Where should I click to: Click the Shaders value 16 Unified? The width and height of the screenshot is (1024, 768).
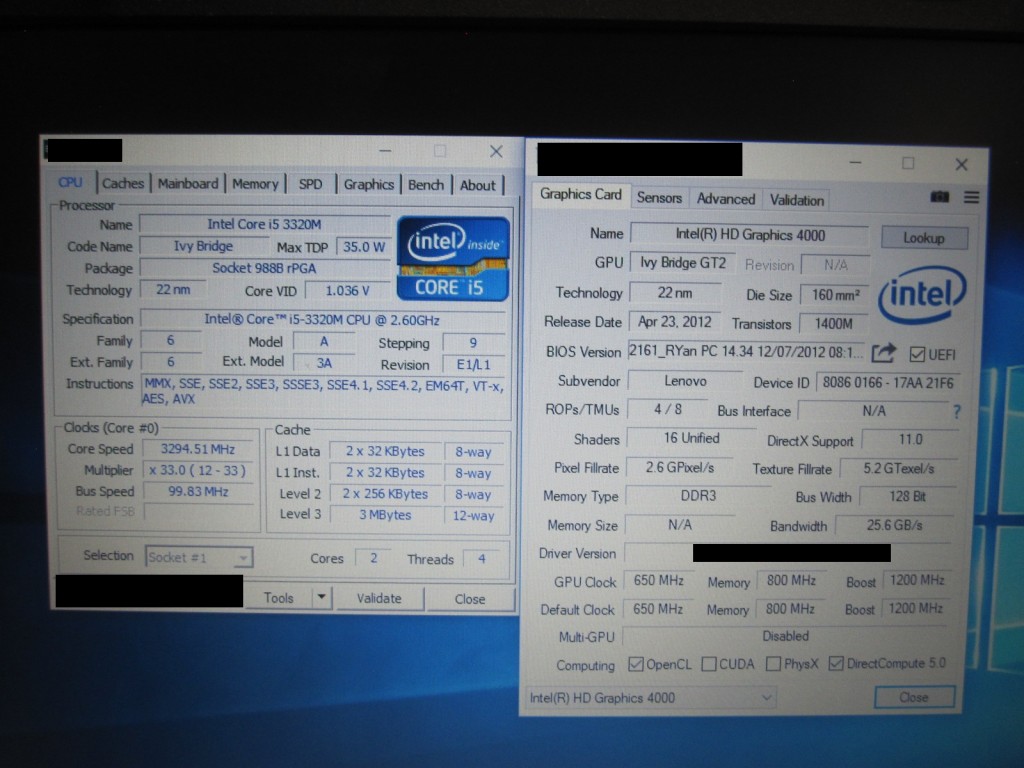point(692,438)
